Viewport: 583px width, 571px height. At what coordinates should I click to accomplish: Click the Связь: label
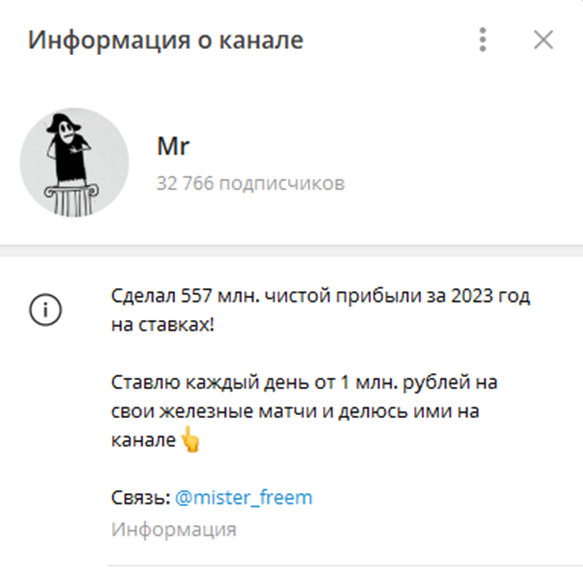(141, 497)
